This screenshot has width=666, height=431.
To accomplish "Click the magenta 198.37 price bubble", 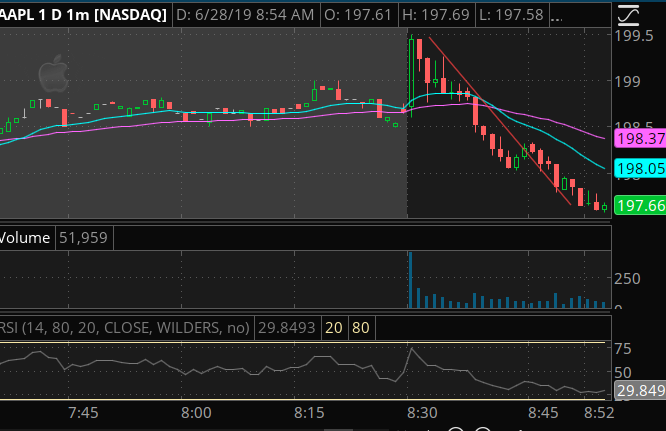I will tap(641, 138).
